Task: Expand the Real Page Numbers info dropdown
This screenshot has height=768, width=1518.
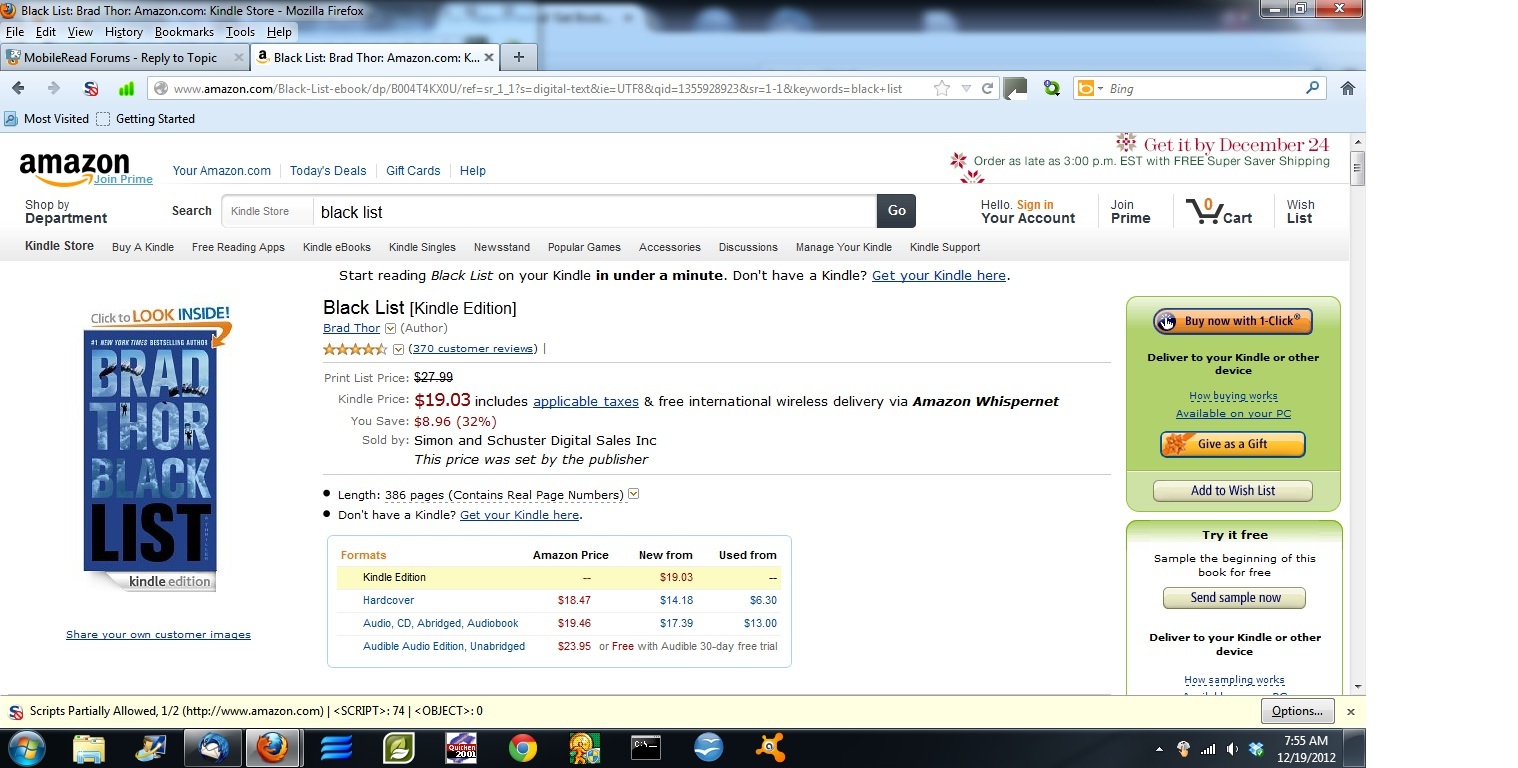Action: tap(633, 495)
